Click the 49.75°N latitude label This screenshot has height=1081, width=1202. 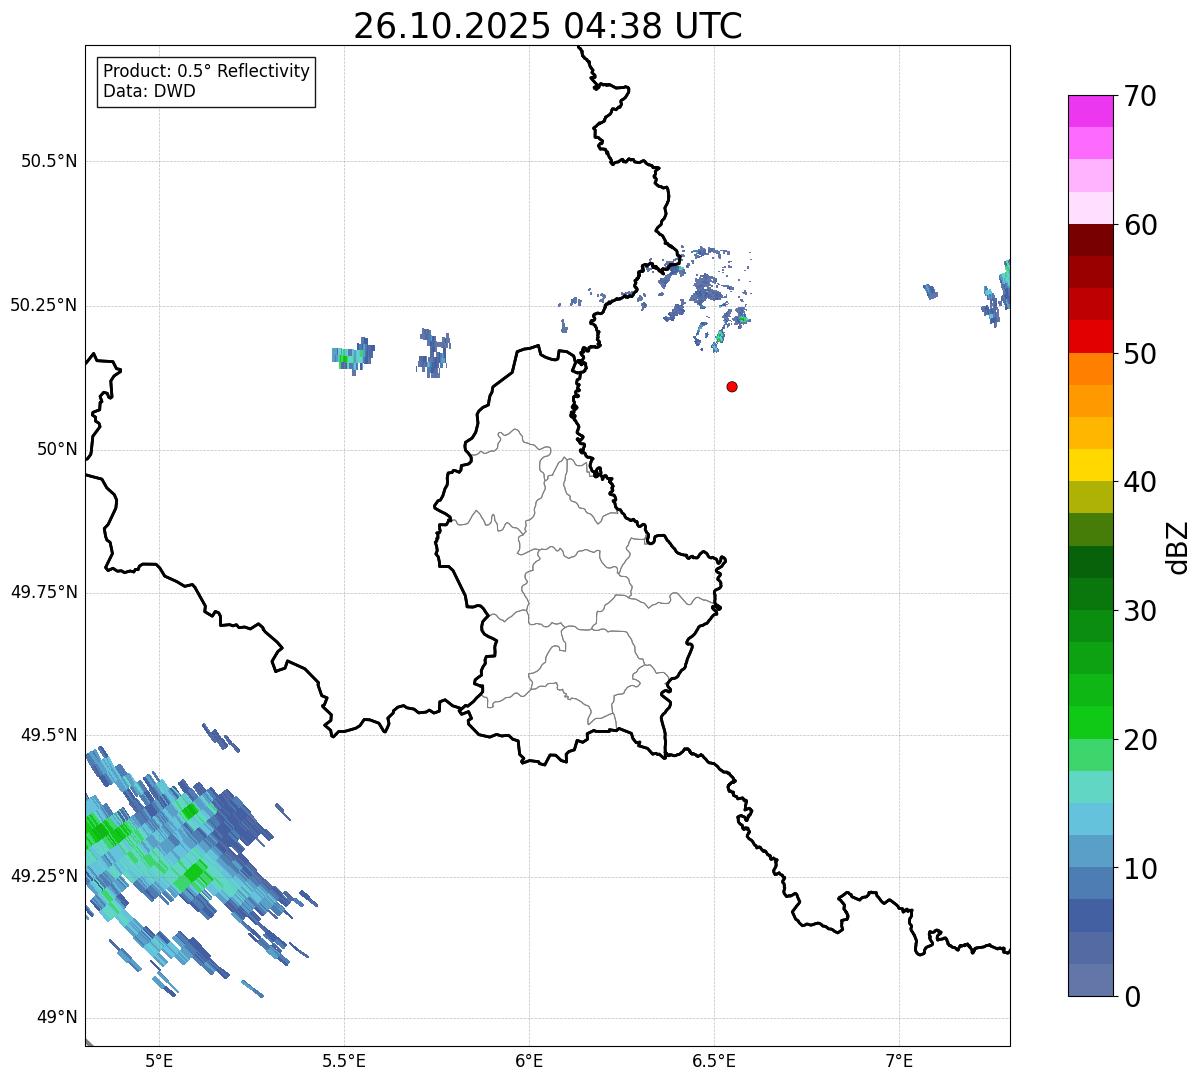pos(44,592)
